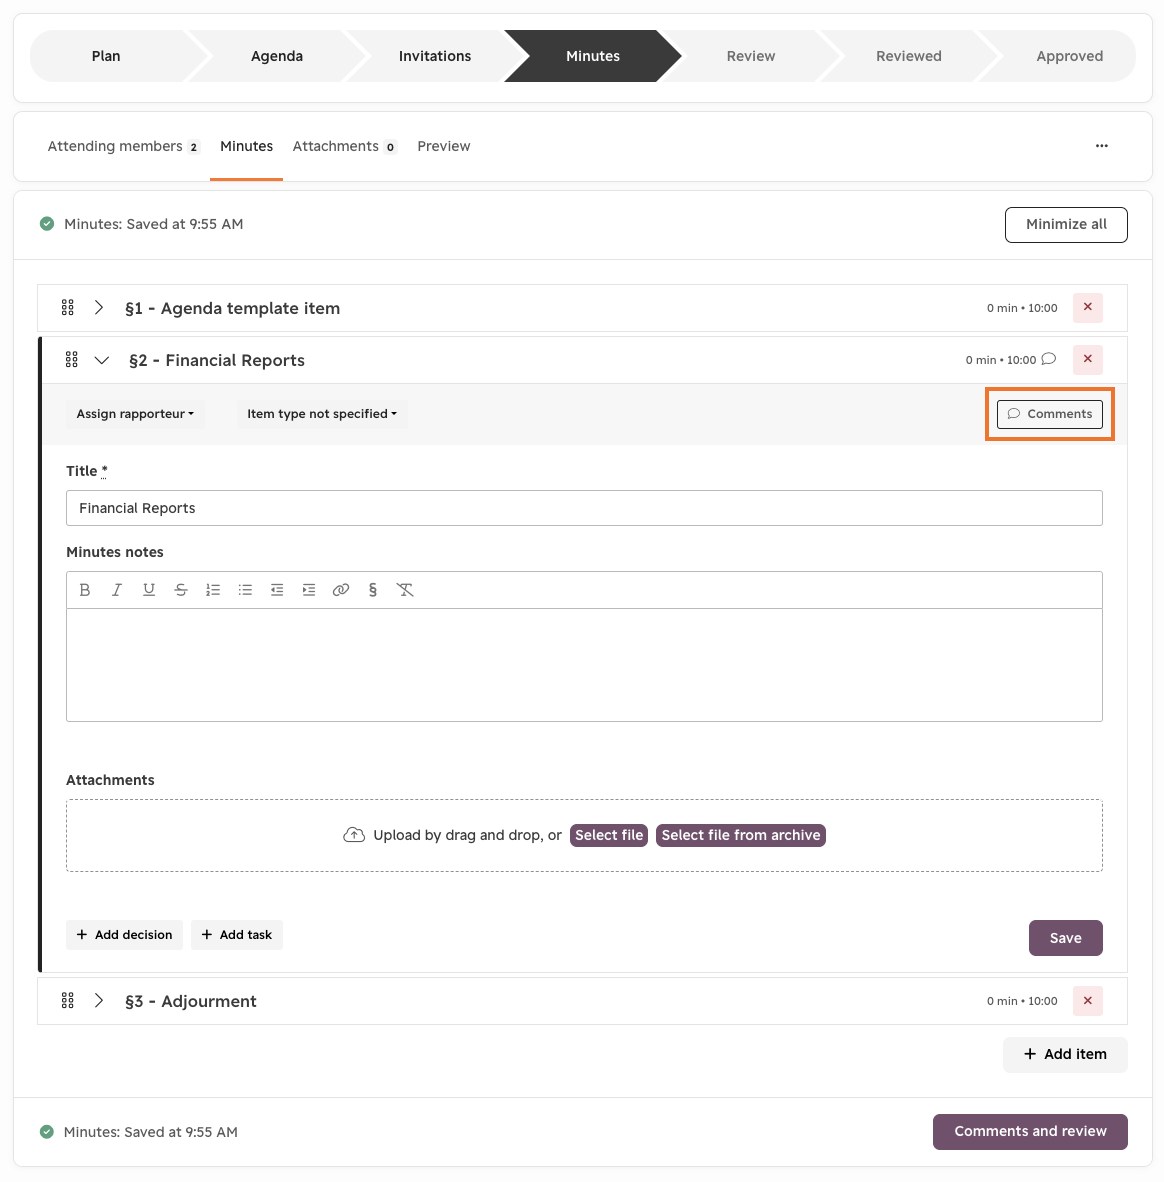Insert section symbol in notes editor
Image resolution: width=1164 pixels, height=1182 pixels.
(x=372, y=589)
